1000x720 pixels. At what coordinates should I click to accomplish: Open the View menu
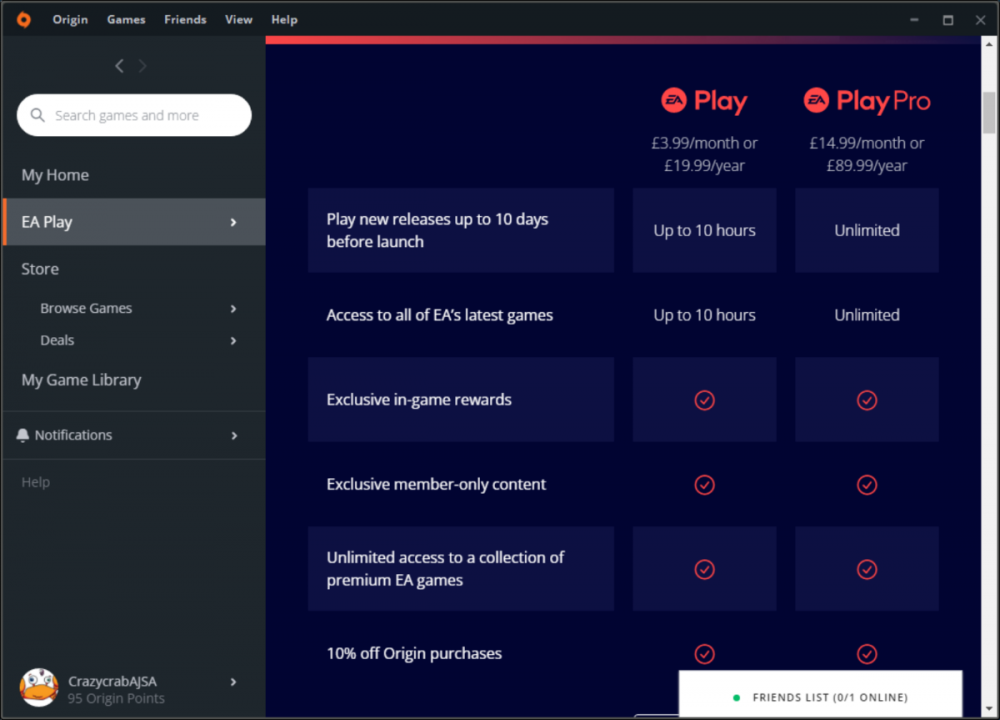[x=239, y=20]
